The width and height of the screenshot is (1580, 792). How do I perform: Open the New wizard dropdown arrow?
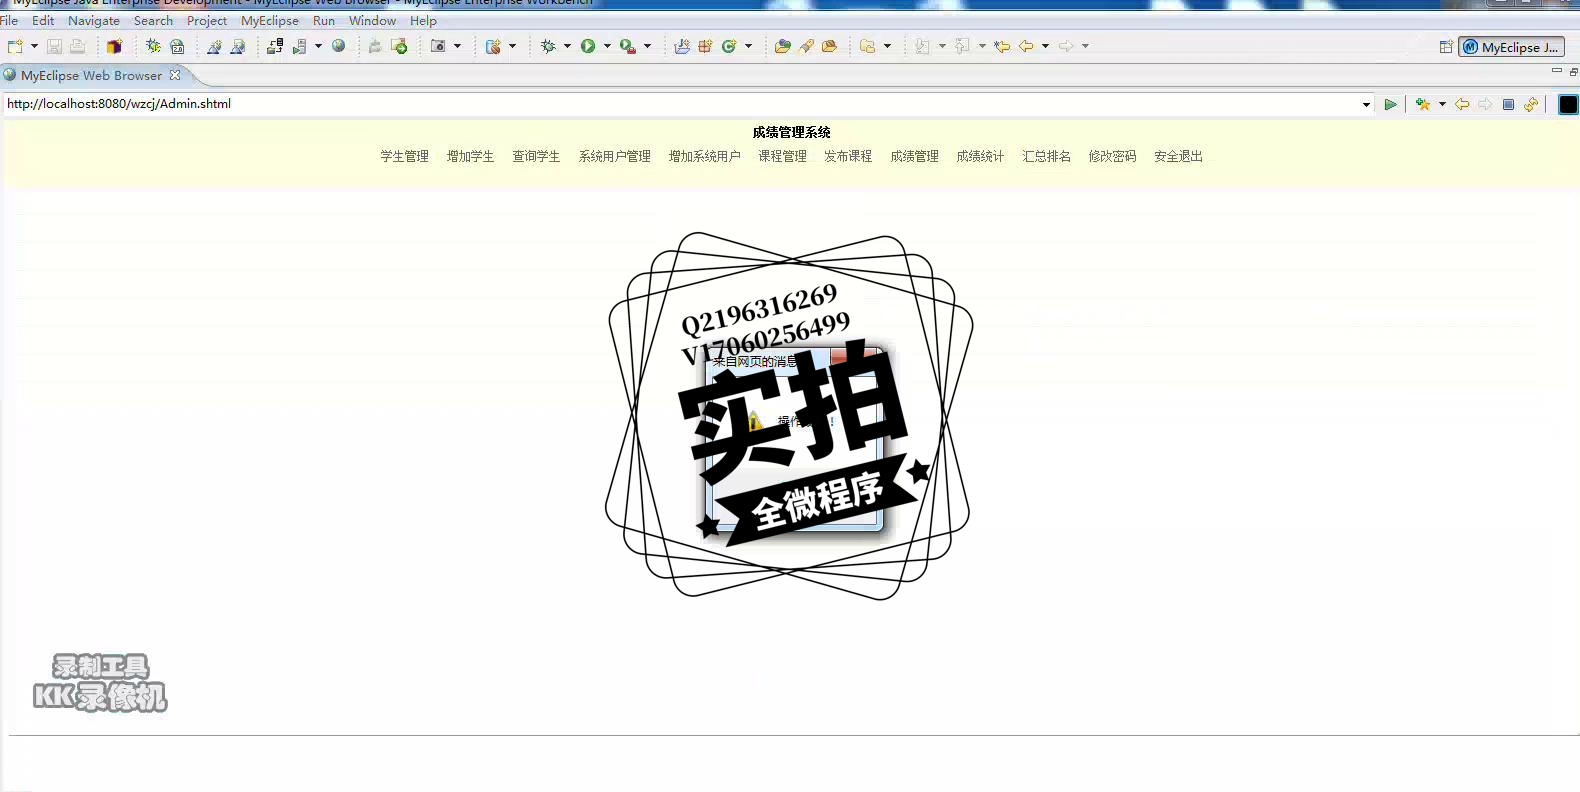tap(34, 46)
